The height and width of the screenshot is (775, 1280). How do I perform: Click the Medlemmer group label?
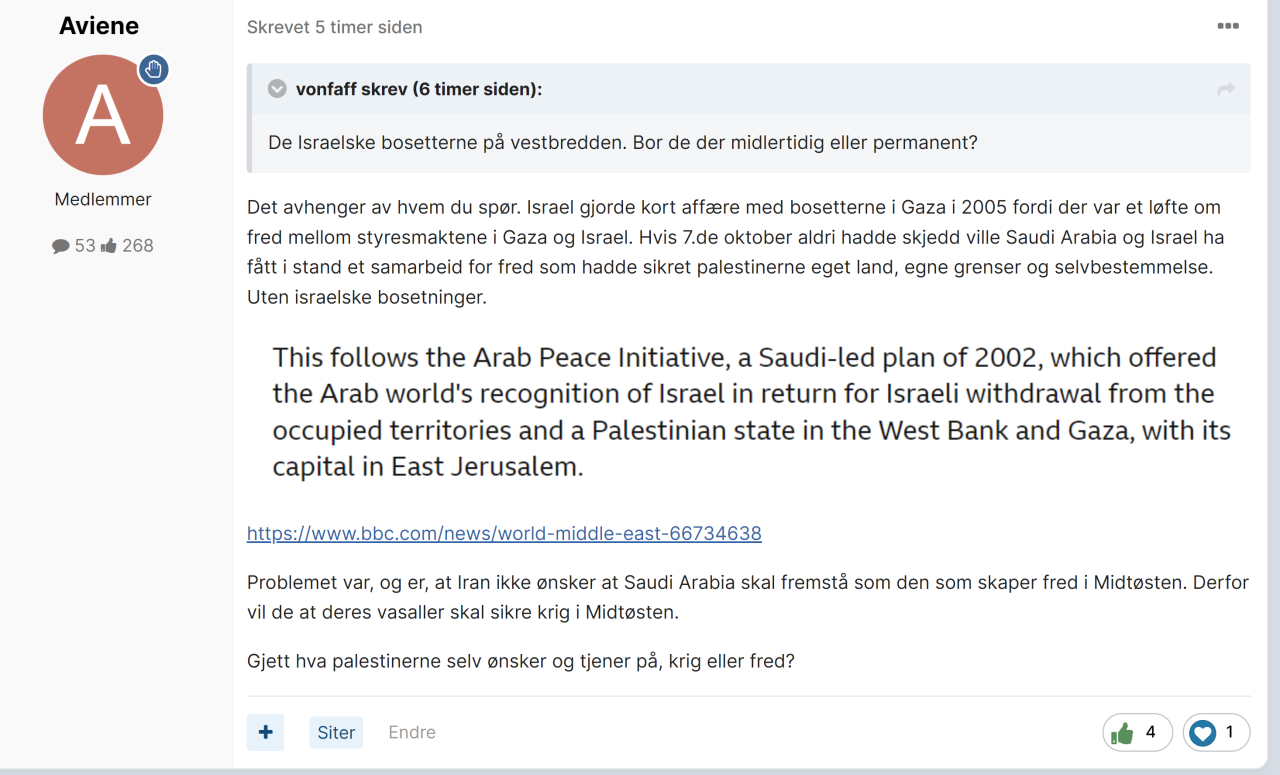click(x=103, y=199)
